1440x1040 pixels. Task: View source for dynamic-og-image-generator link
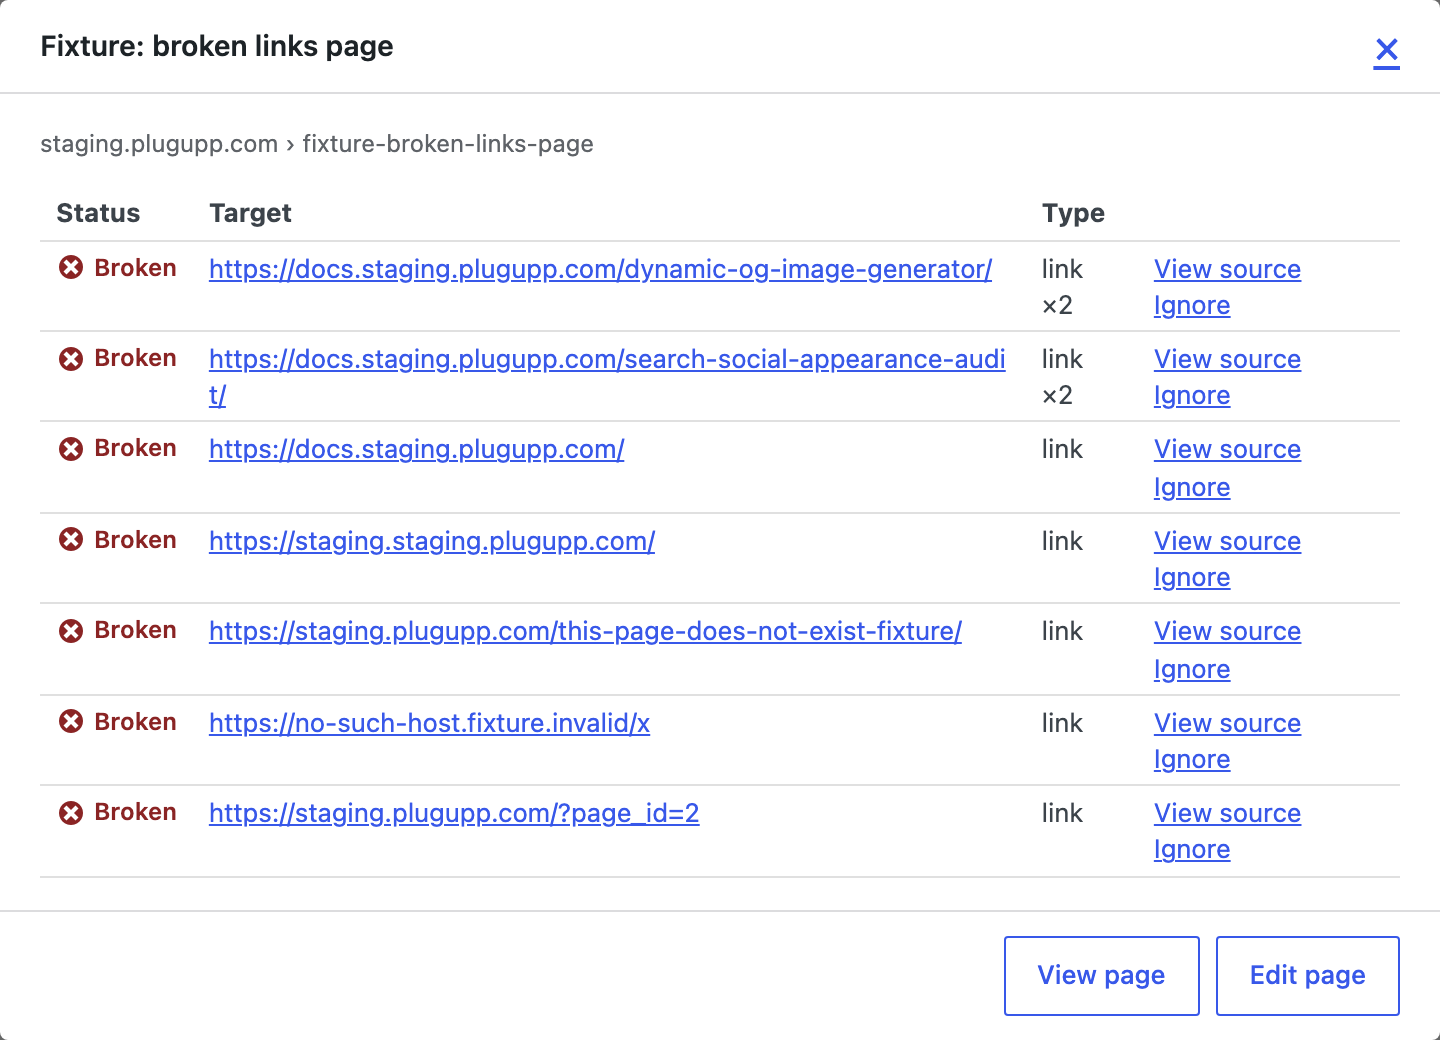pos(1227,269)
